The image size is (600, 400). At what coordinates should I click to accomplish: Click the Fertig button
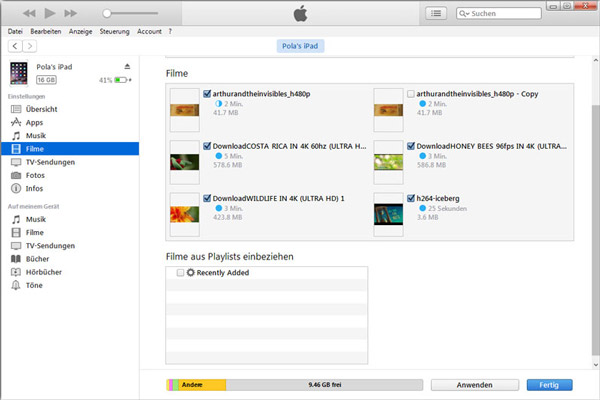549,384
